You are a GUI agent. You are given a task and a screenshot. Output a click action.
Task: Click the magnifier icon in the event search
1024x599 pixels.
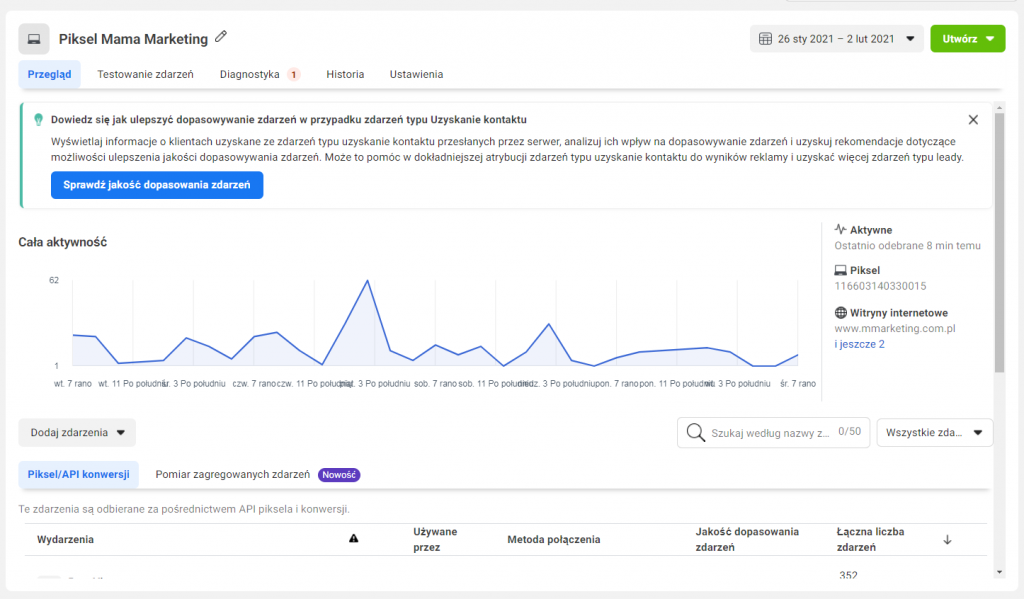point(696,432)
